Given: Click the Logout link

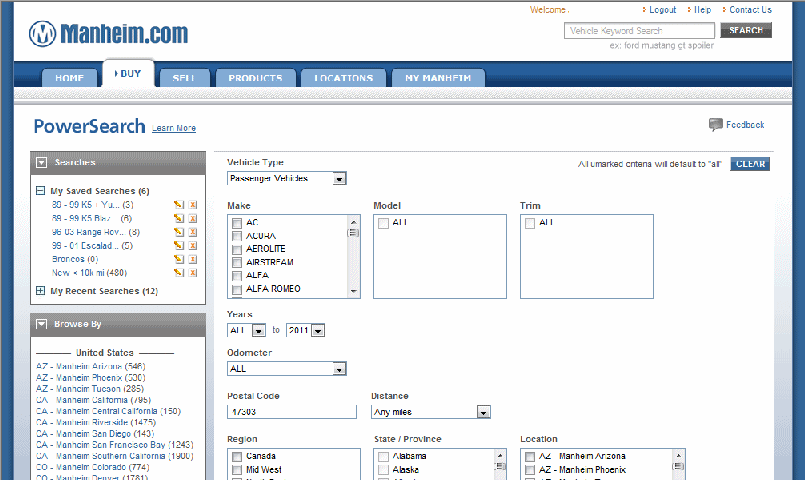Looking at the screenshot, I should coord(662,10).
